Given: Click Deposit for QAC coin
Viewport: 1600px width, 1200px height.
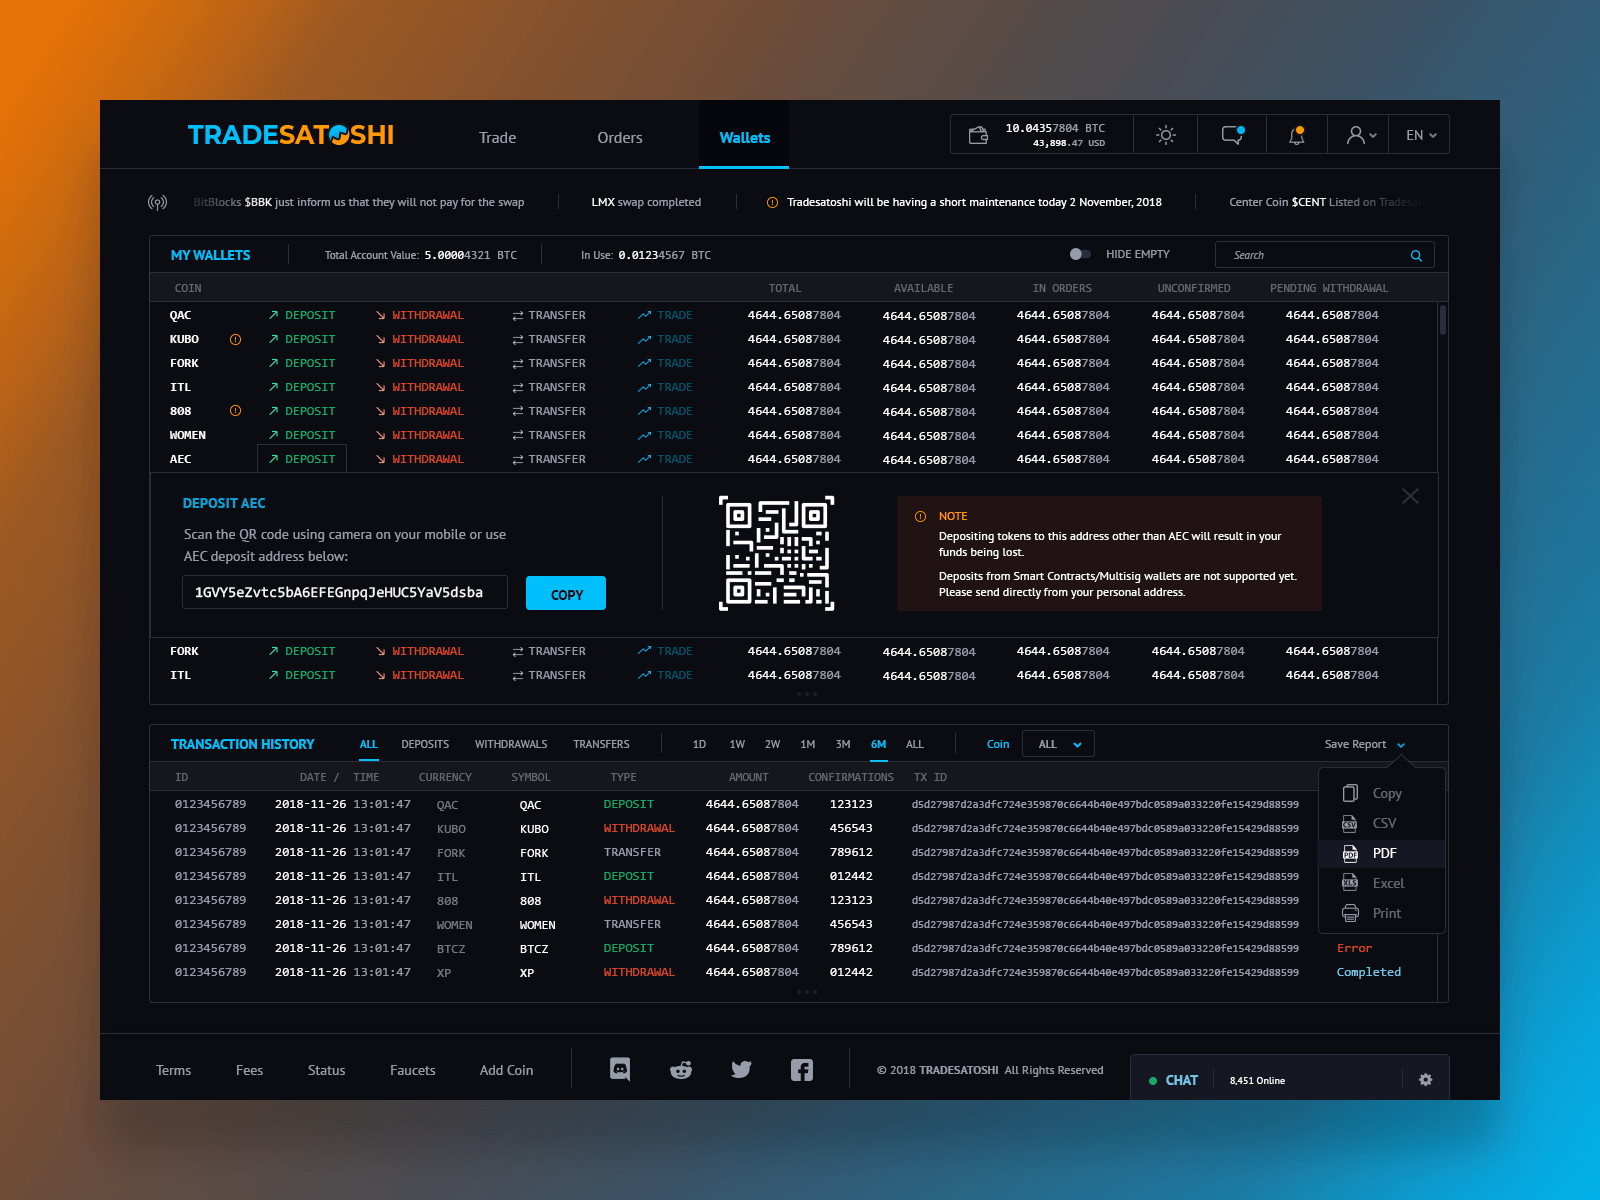Looking at the screenshot, I should click(x=302, y=315).
